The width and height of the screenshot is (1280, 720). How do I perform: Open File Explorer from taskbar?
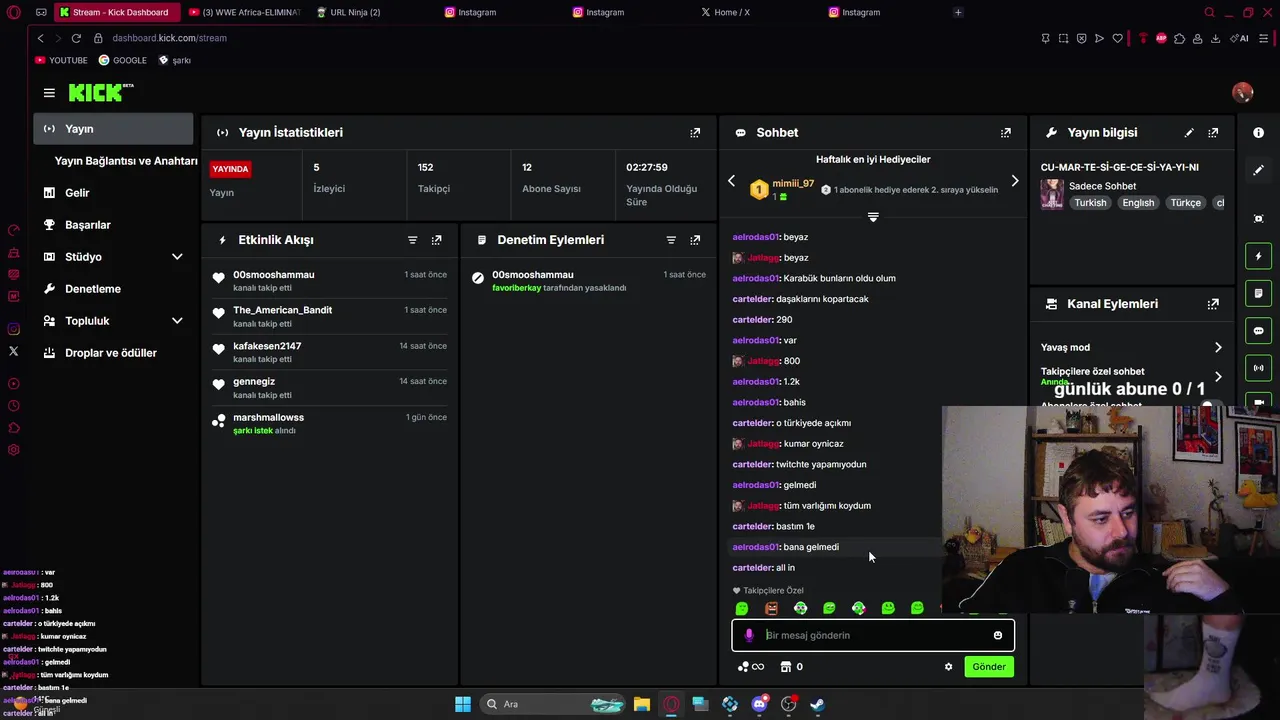point(641,704)
